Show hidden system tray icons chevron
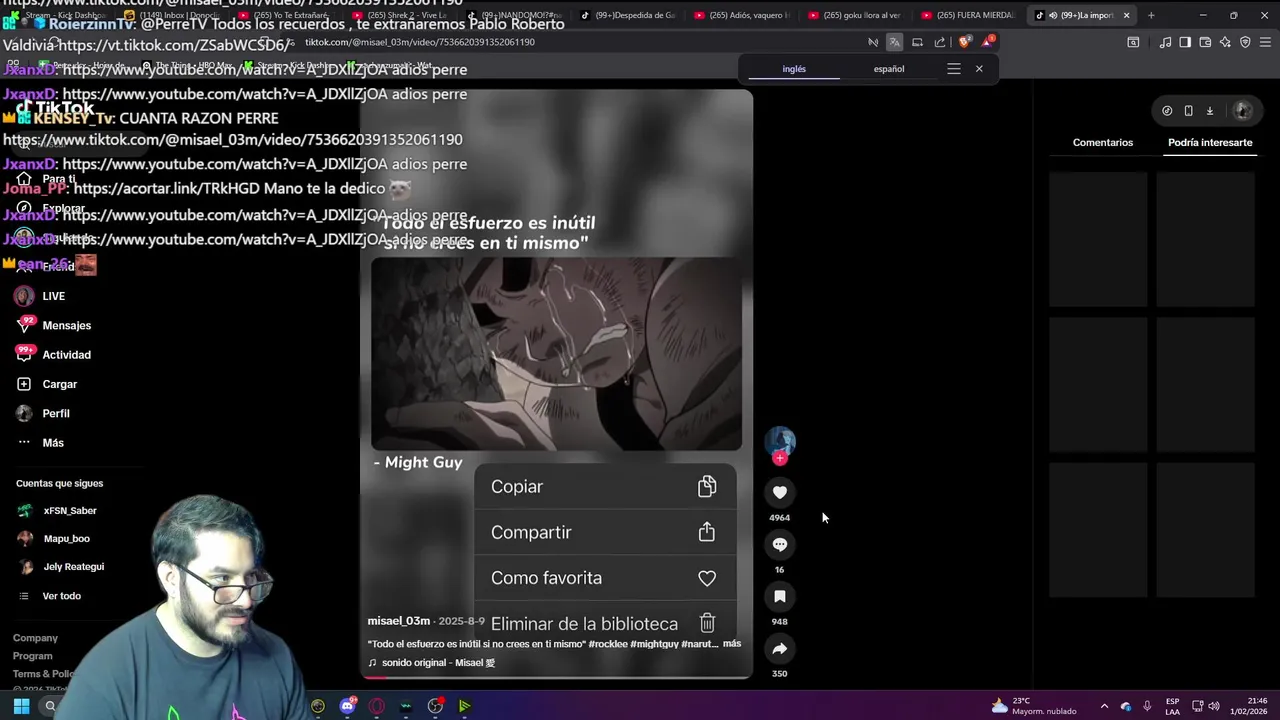The height and width of the screenshot is (720, 1280). tap(1104, 706)
